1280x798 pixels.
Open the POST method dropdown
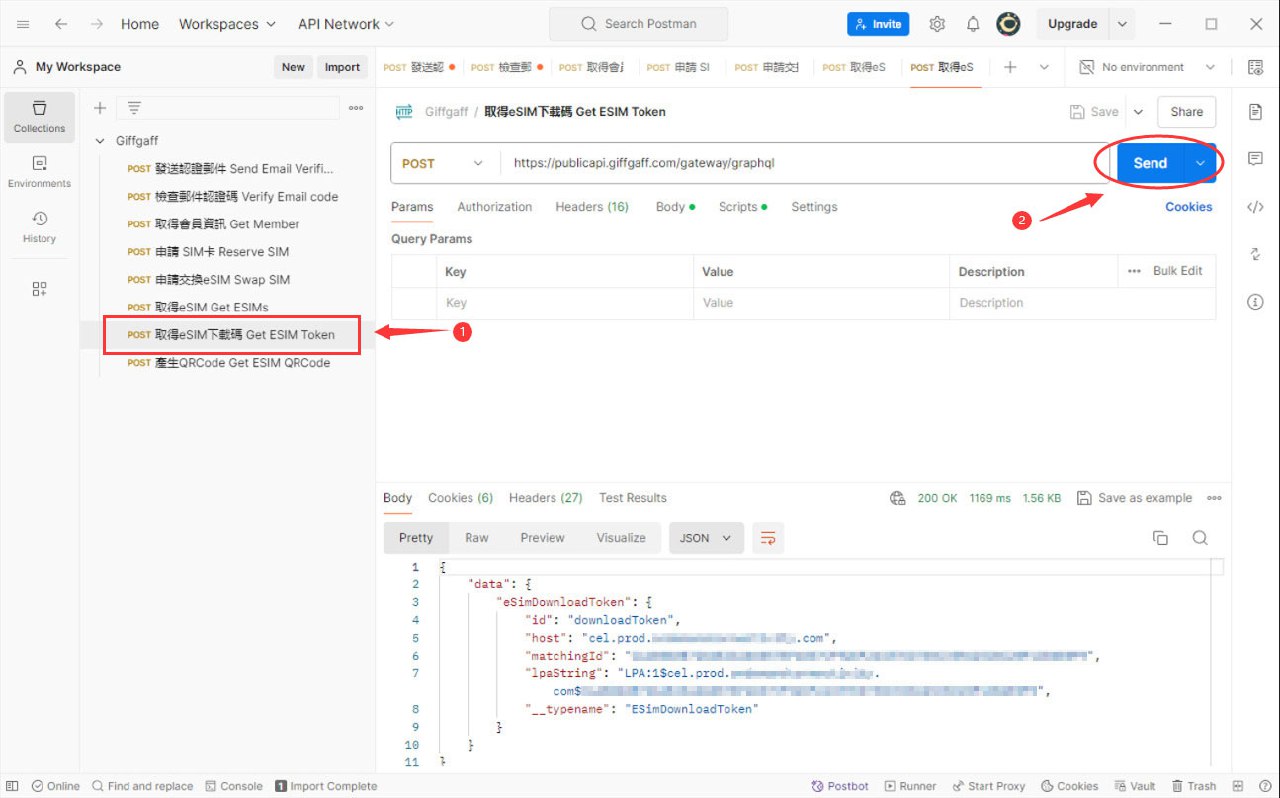click(x=442, y=163)
